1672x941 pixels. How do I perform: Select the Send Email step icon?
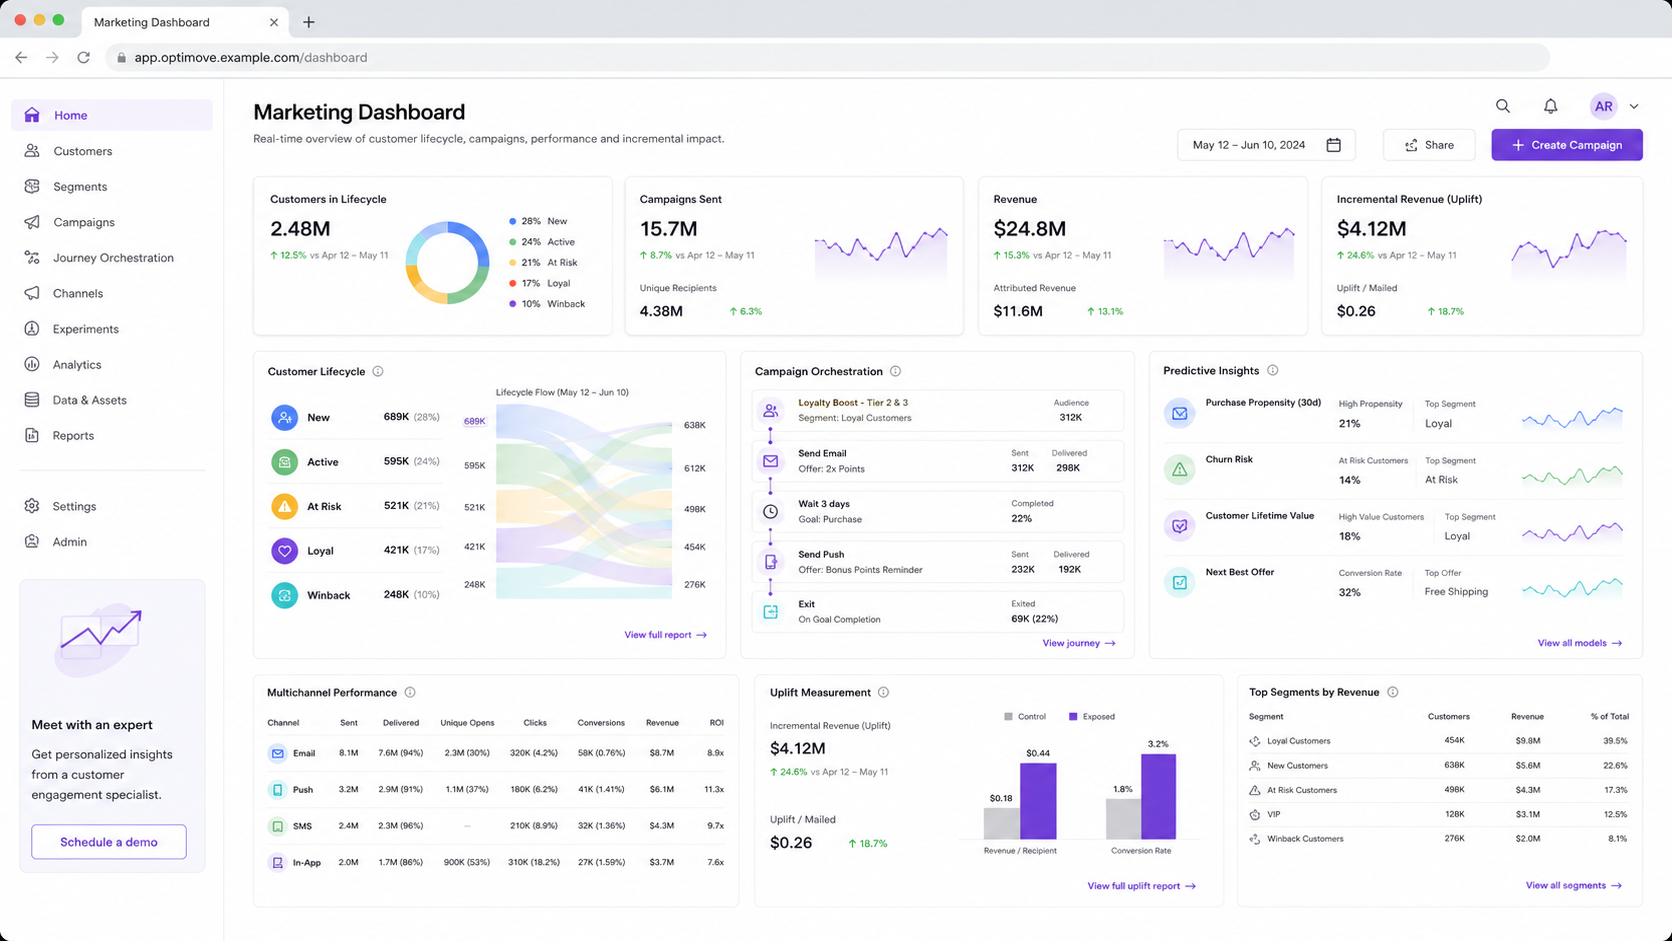pyautogui.click(x=770, y=461)
